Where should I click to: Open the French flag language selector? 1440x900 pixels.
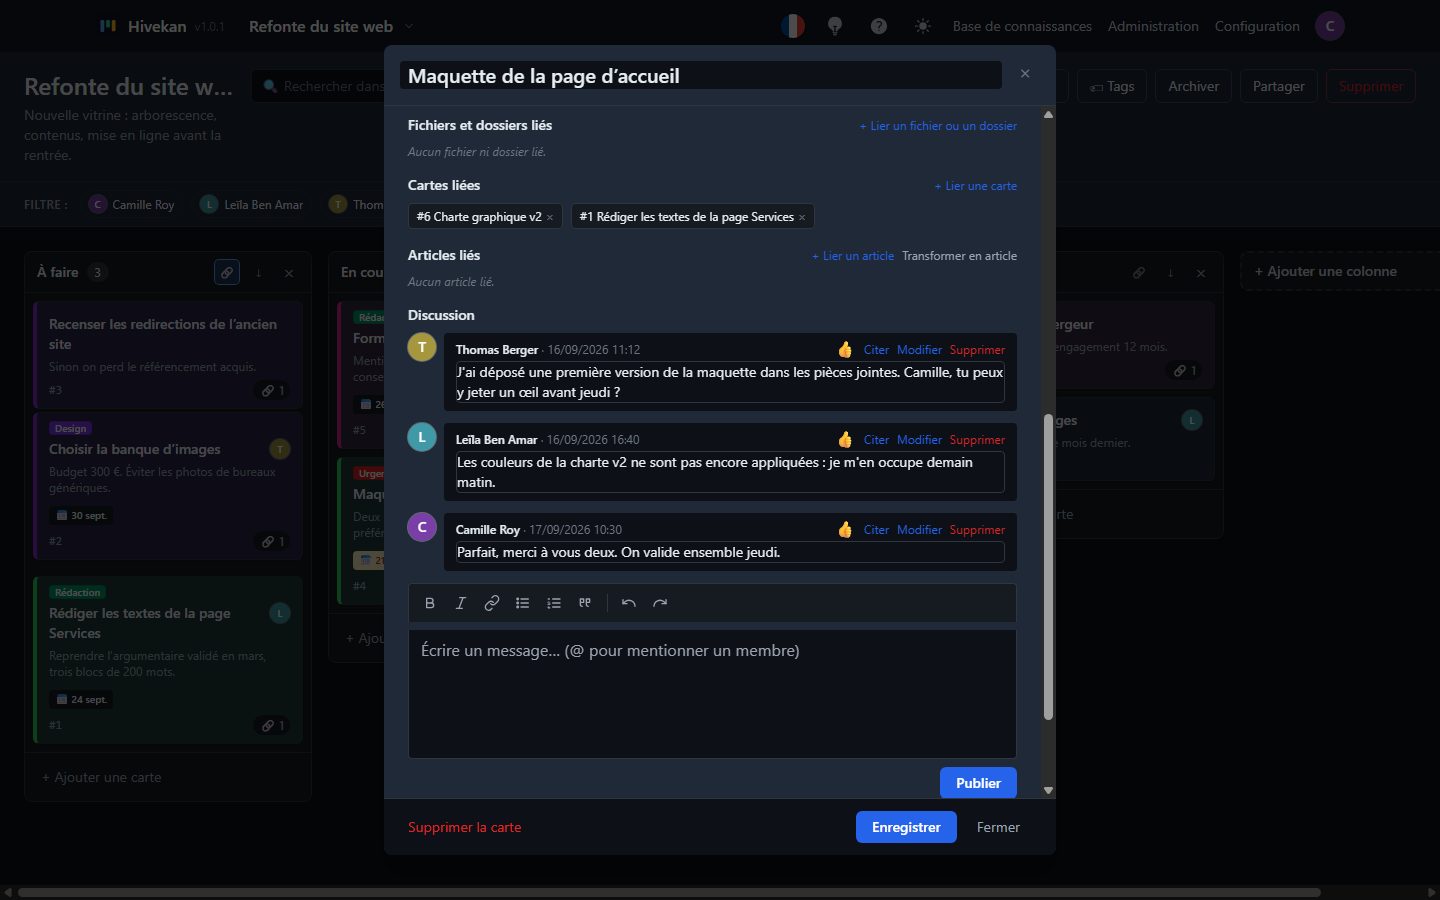pyautogui.click(x=793, y=26)
